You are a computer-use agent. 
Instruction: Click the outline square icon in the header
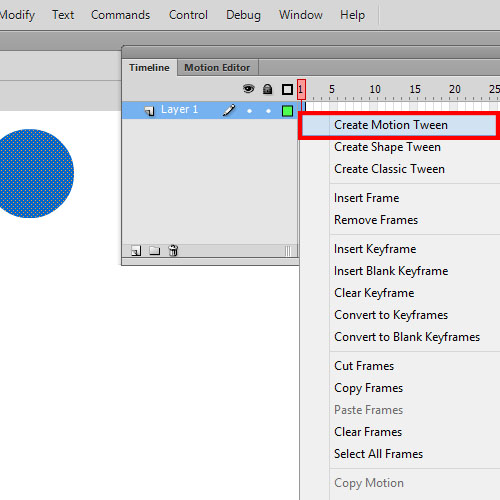287,89
